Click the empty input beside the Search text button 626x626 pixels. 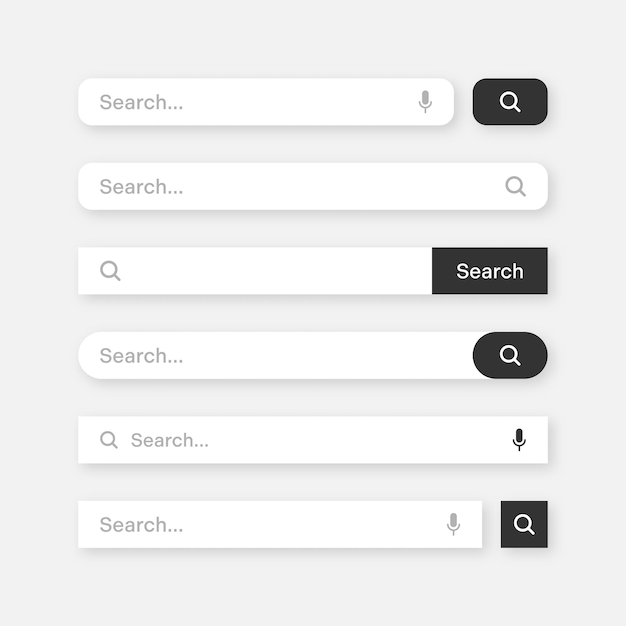(255, 271)
